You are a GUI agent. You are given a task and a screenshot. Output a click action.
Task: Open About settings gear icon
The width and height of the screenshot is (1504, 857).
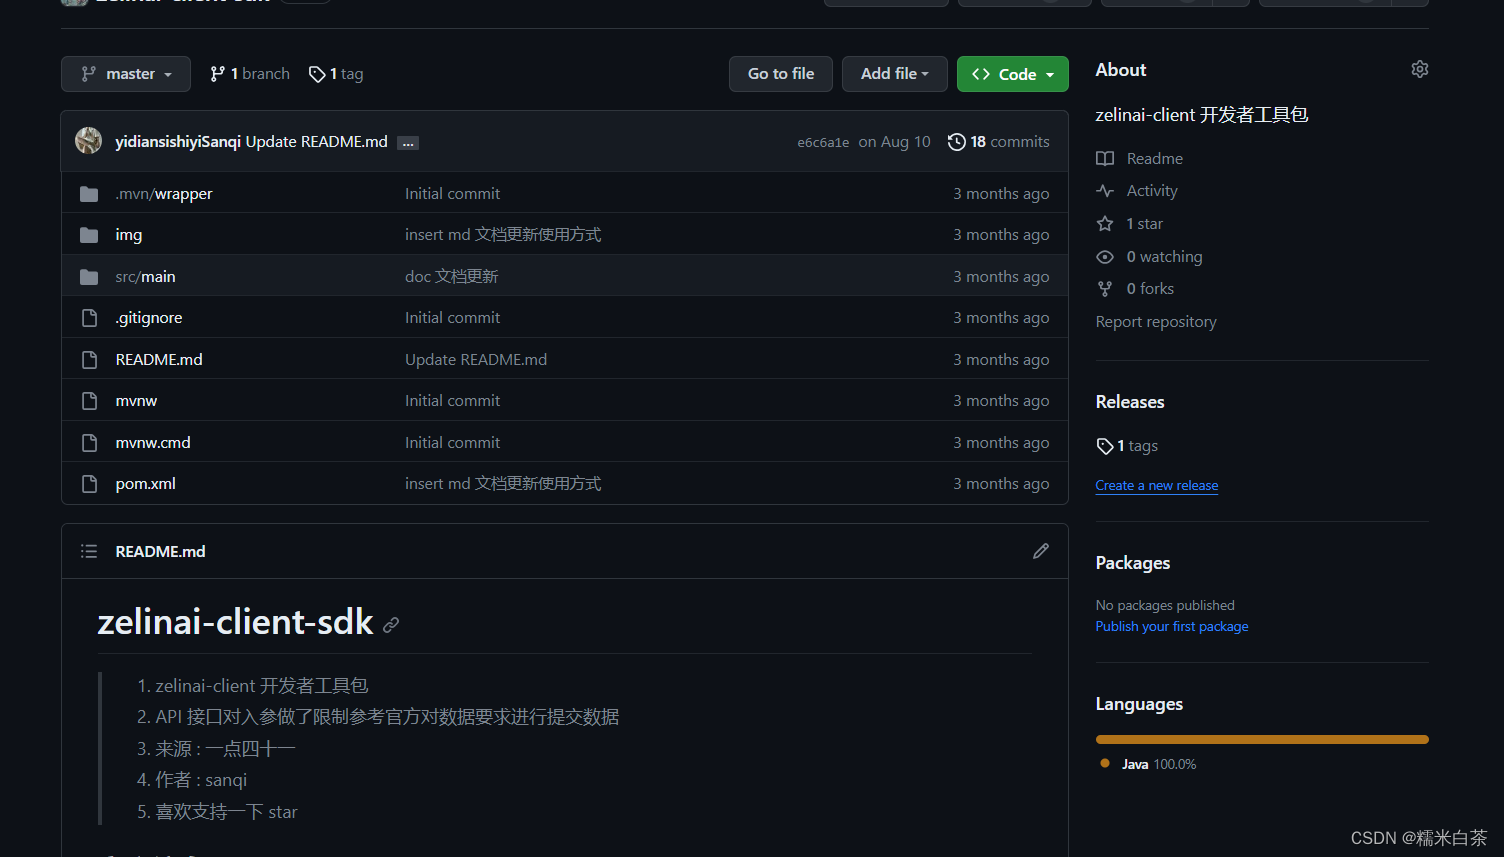[1420, 69]
